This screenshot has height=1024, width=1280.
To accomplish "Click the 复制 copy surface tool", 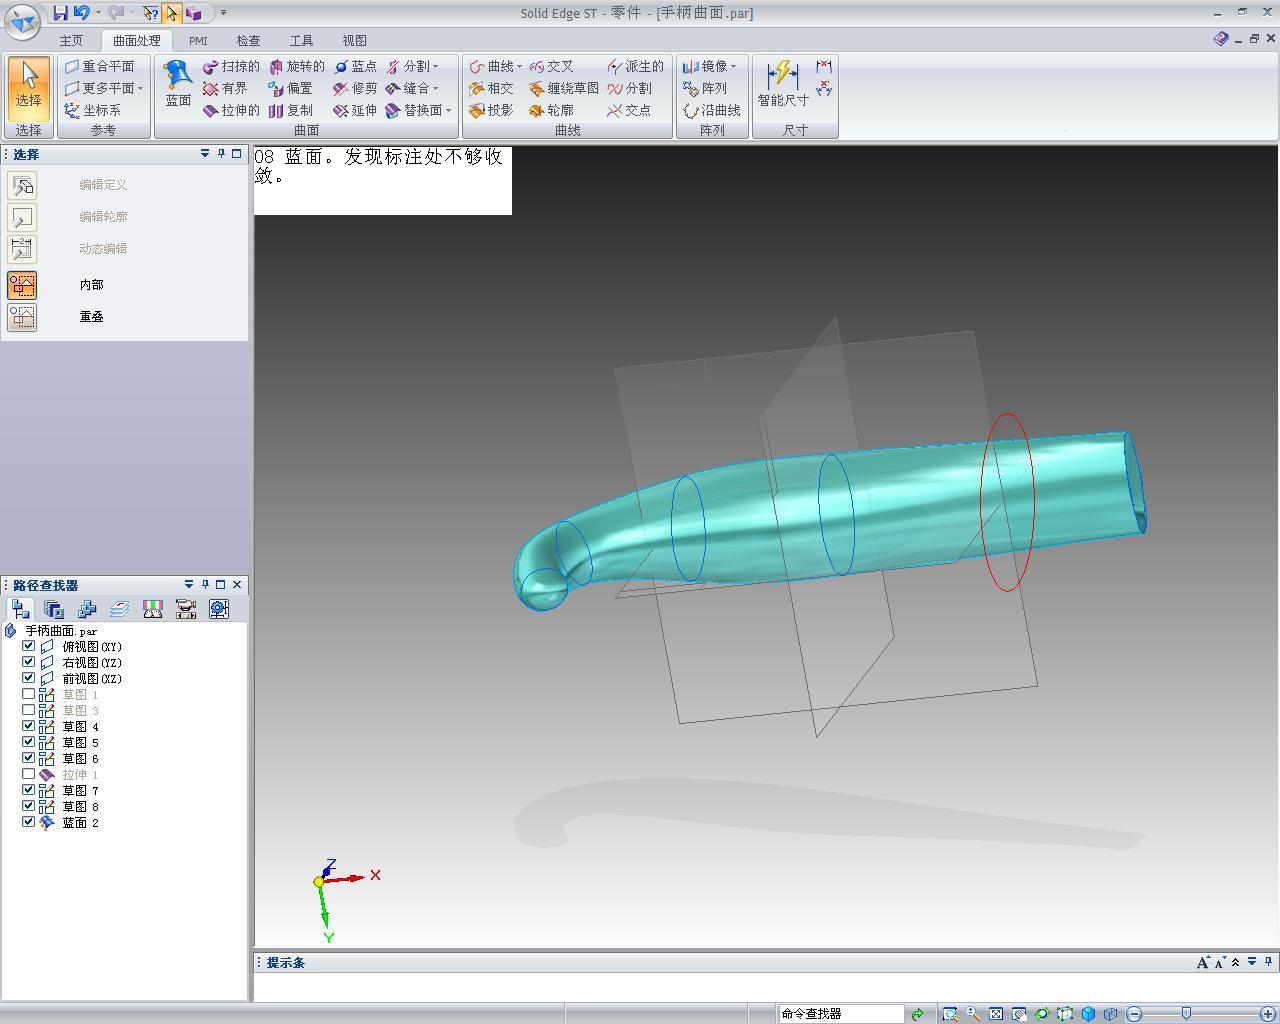I will pyautogui.click(x=291, y=110).
